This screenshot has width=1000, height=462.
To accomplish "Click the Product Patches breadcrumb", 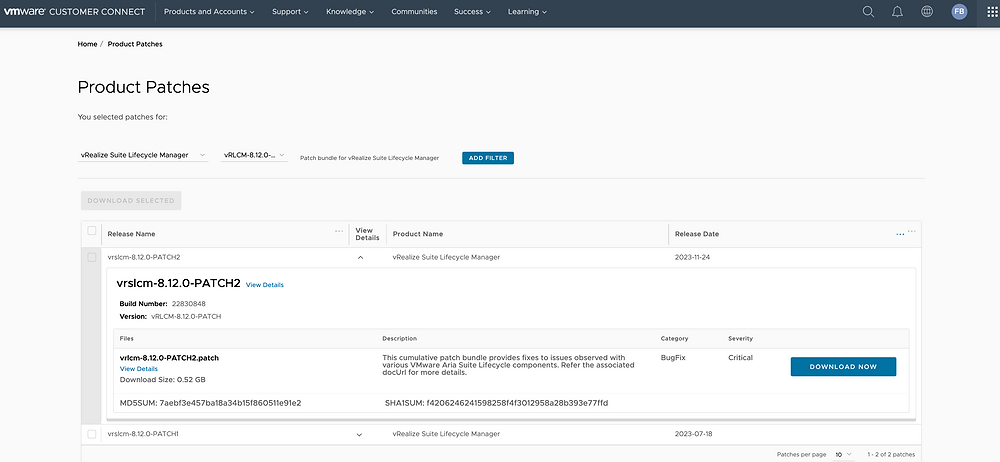I will pyautogui.click(x=135, y=44).
